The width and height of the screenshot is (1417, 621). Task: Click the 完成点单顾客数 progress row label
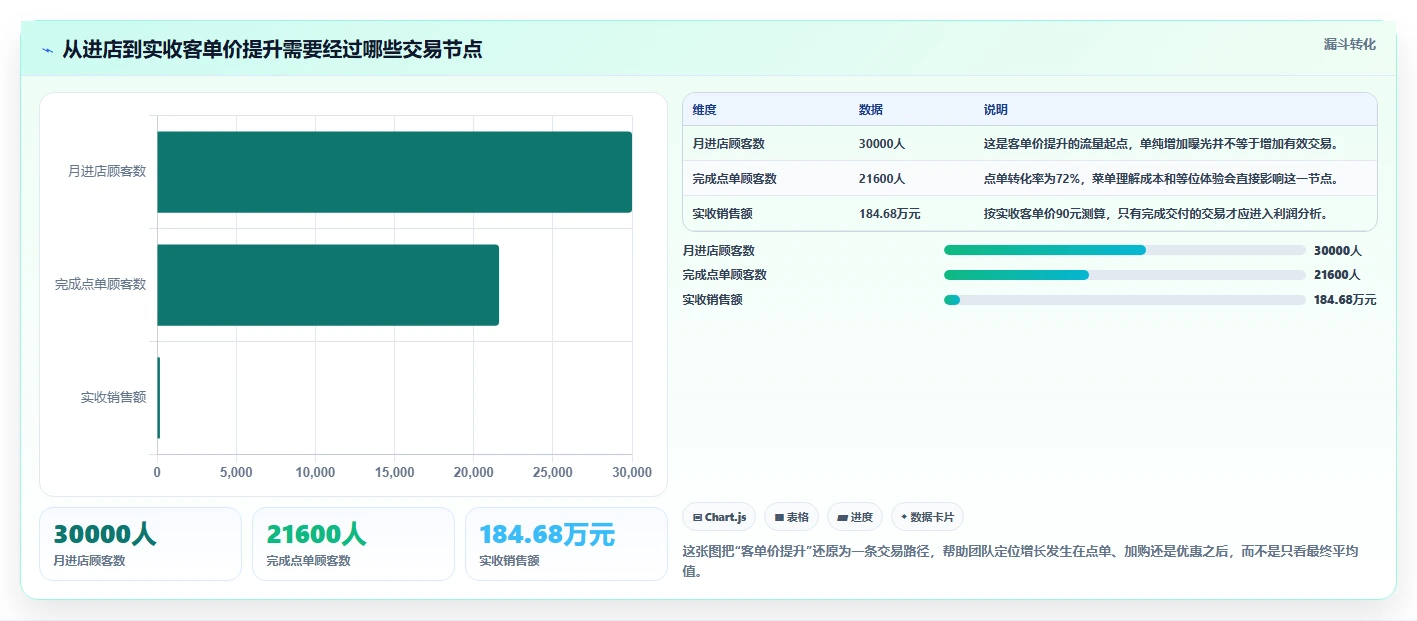(x=725, y=275)
